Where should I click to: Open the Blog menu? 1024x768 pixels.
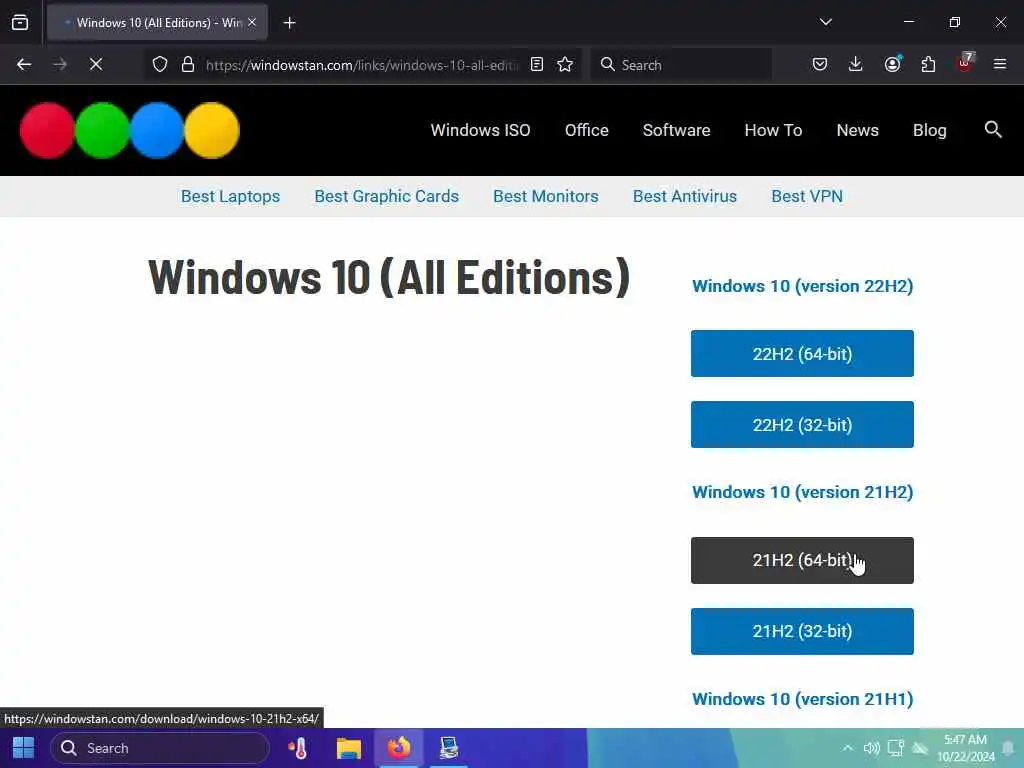929,130
